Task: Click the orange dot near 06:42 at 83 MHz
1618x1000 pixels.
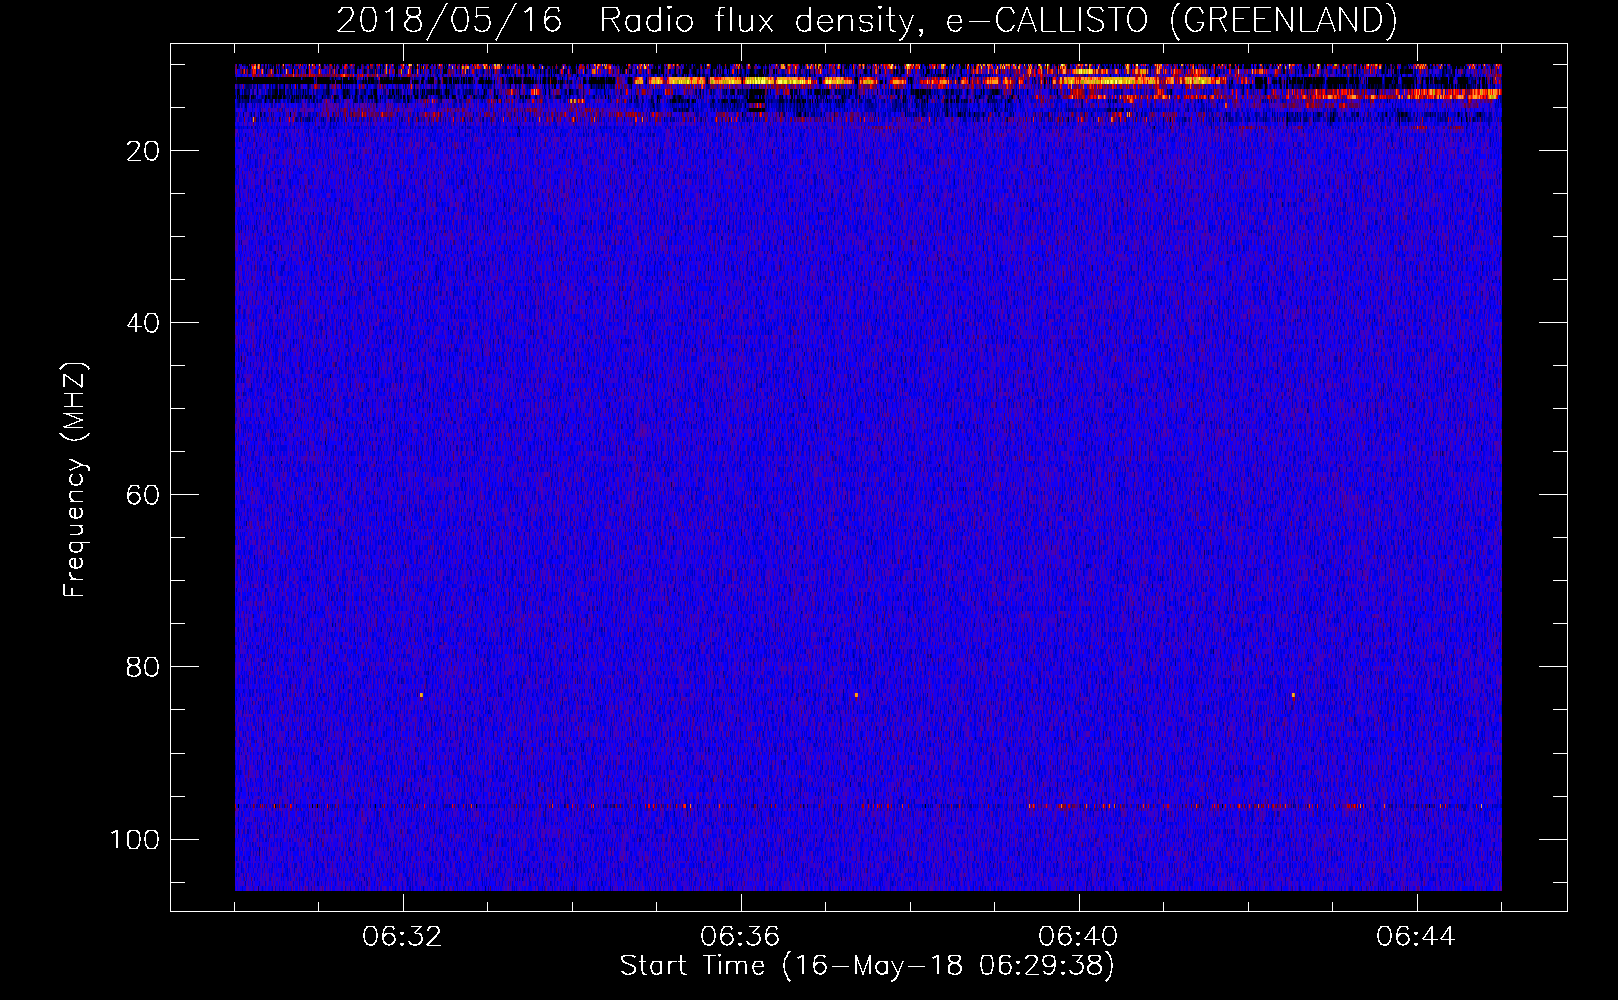Action: (1293, 694)
